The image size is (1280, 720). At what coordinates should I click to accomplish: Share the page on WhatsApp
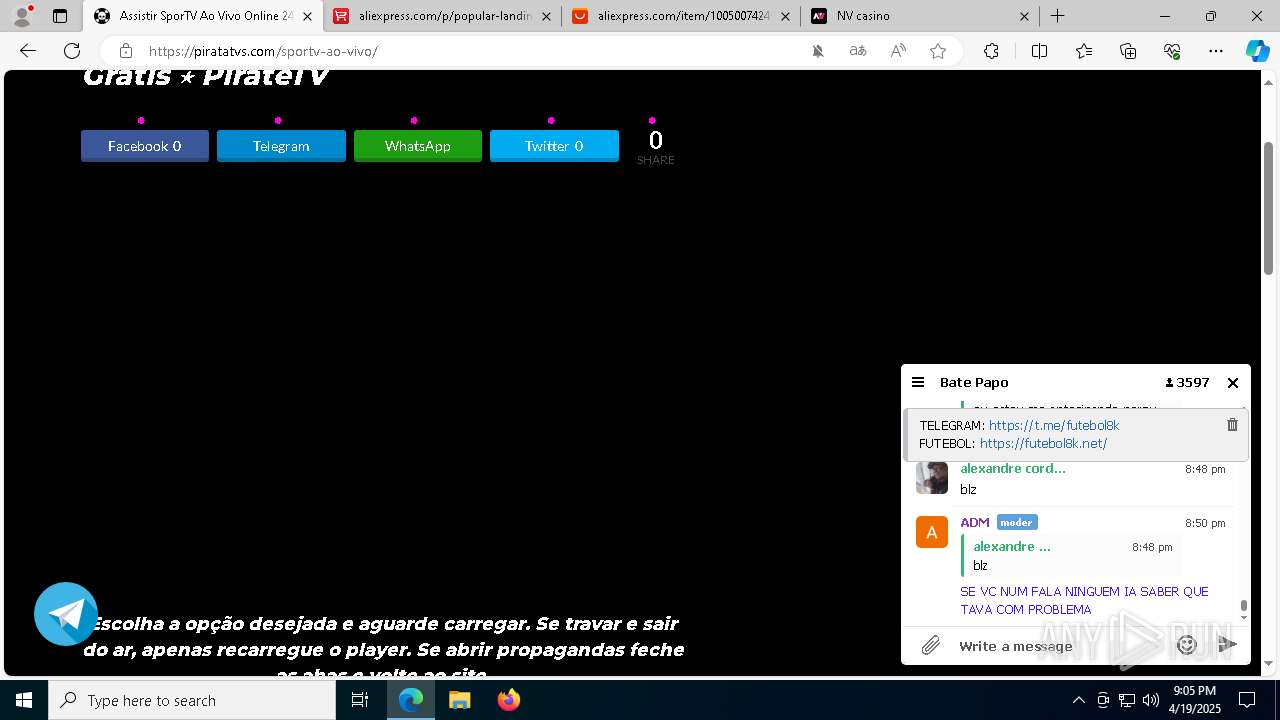[418, 146]
